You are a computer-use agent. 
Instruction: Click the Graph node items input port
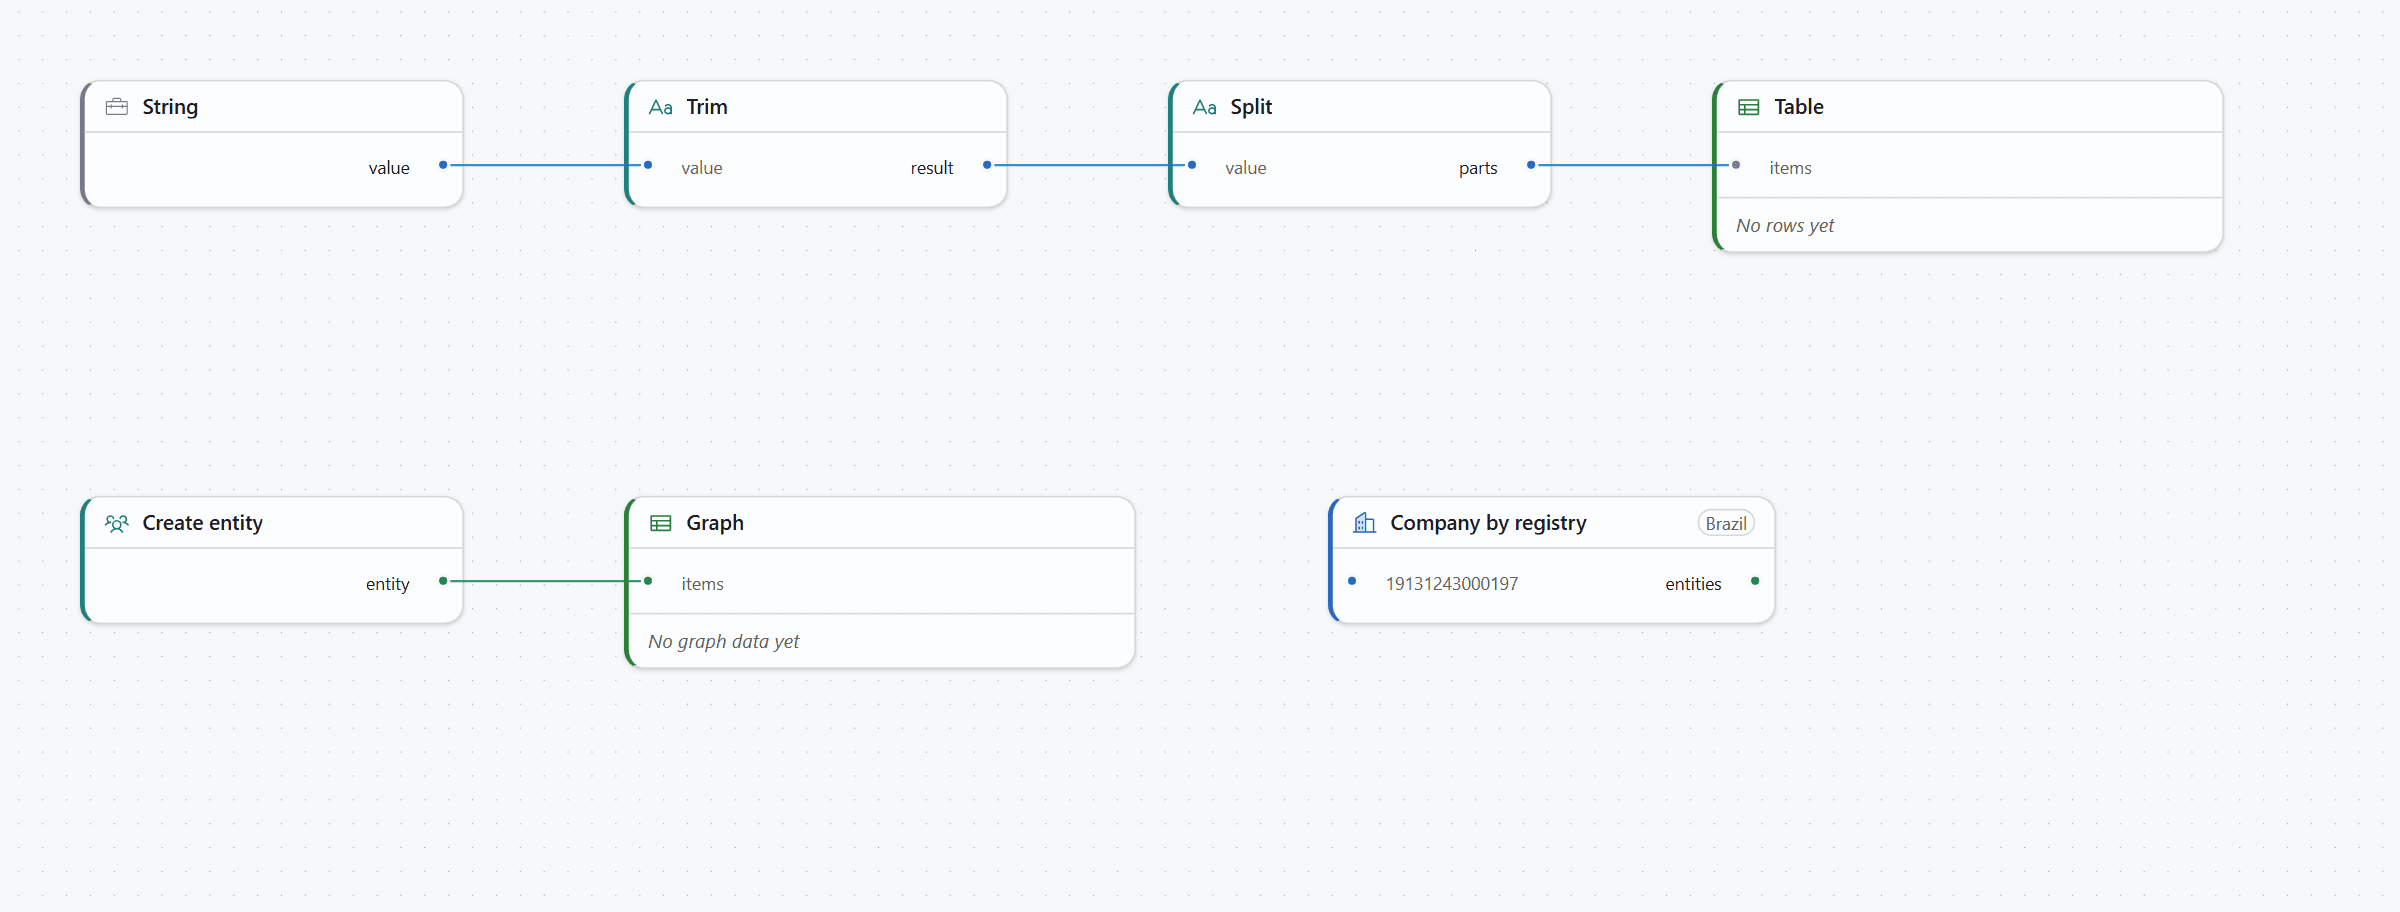(648, 581)
